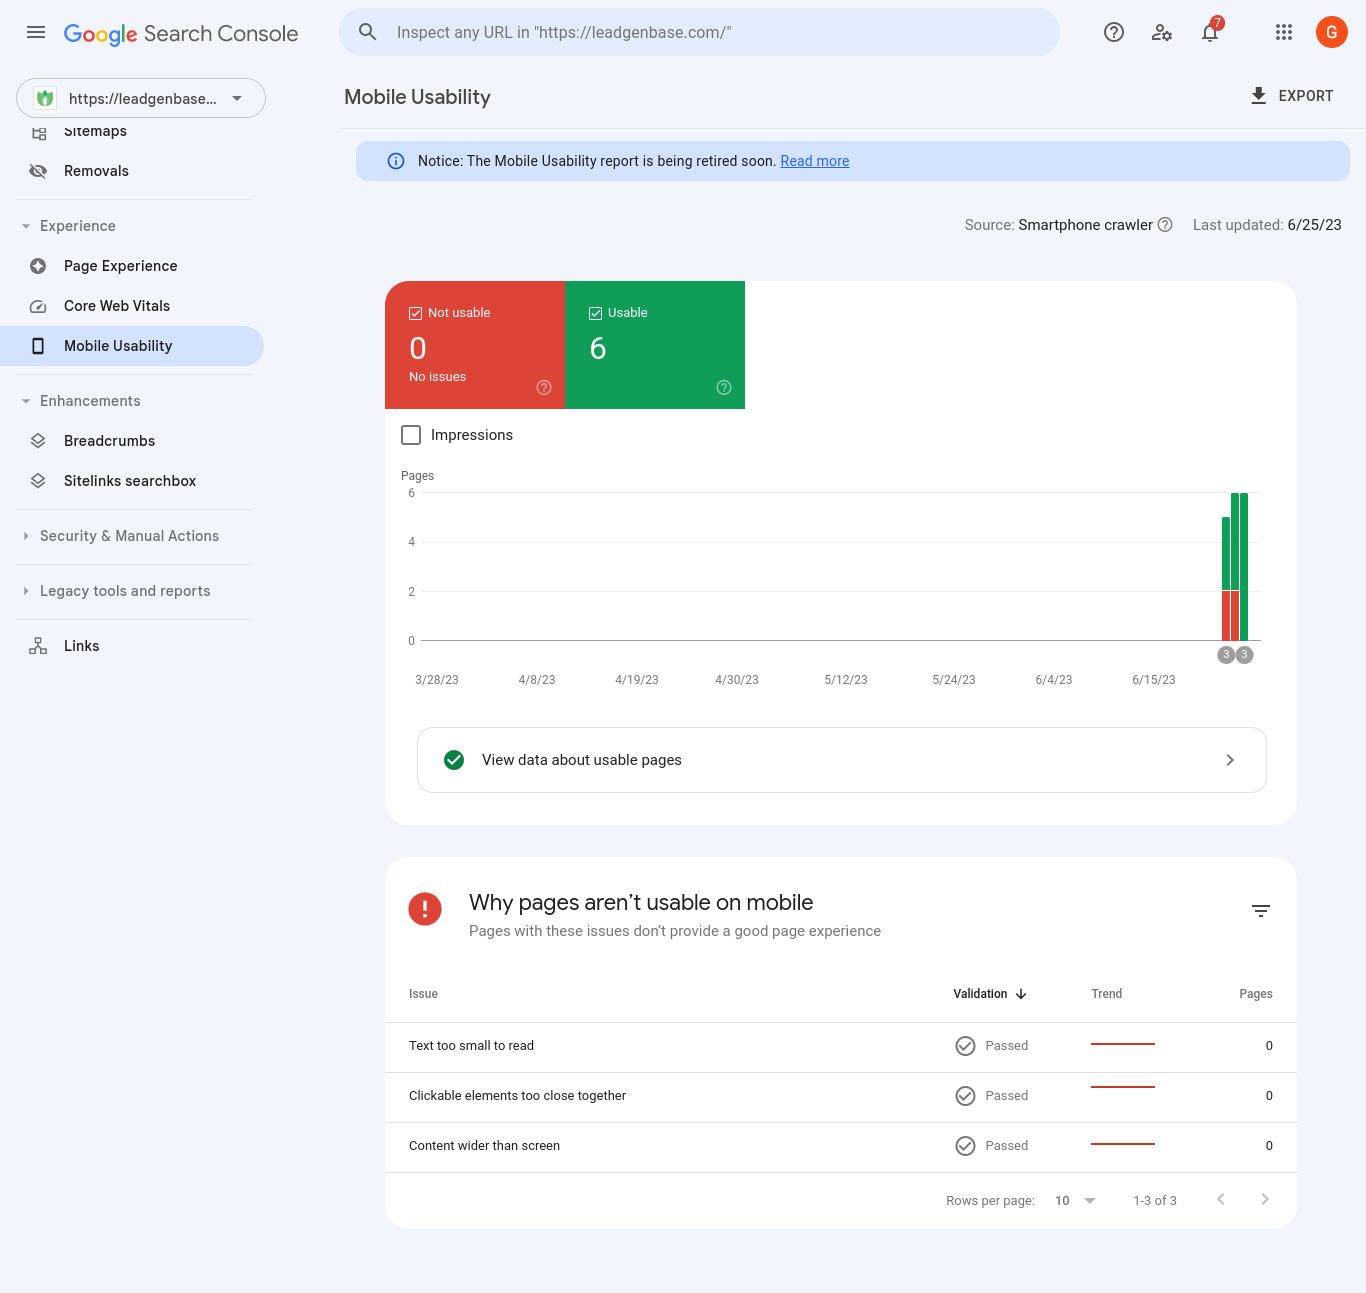Click the Inspect any URL search field
The width and height of the screenshot is (1366, 1293).
click(x=700, y=32)
